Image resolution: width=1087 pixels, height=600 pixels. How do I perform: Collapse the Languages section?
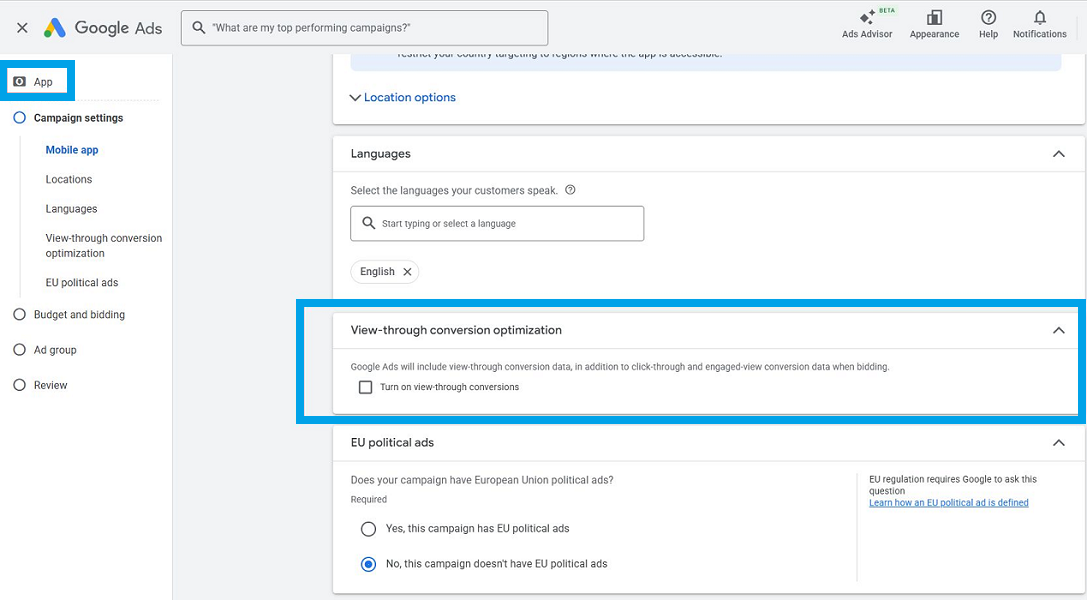point(1058,154)
